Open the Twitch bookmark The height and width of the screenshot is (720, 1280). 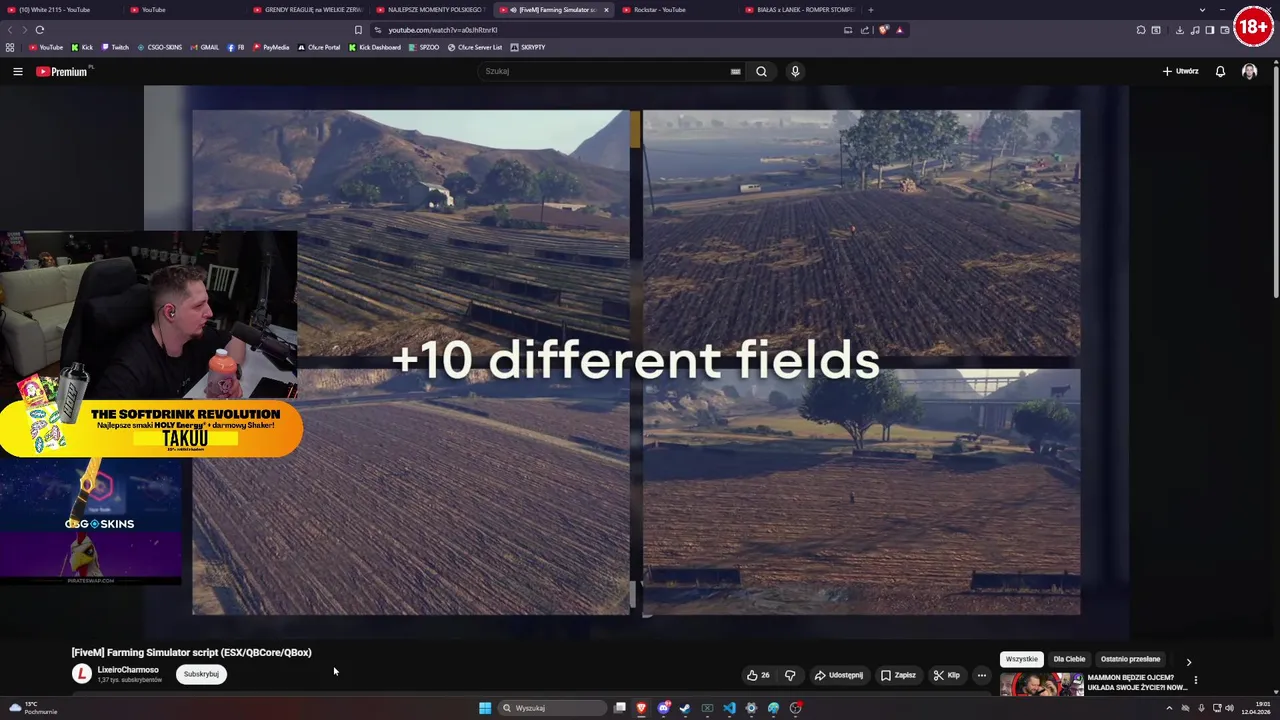point(115,47)
